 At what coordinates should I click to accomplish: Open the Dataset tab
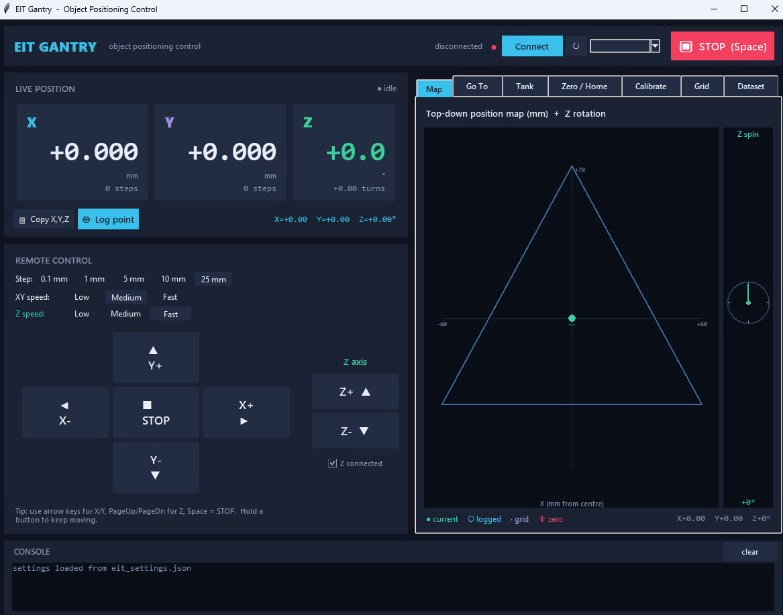point(751,86)
